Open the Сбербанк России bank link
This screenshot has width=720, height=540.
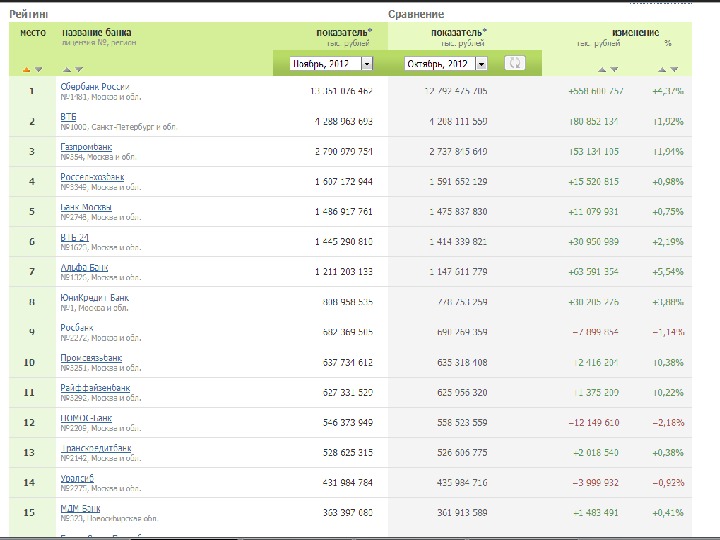(95, 87)
